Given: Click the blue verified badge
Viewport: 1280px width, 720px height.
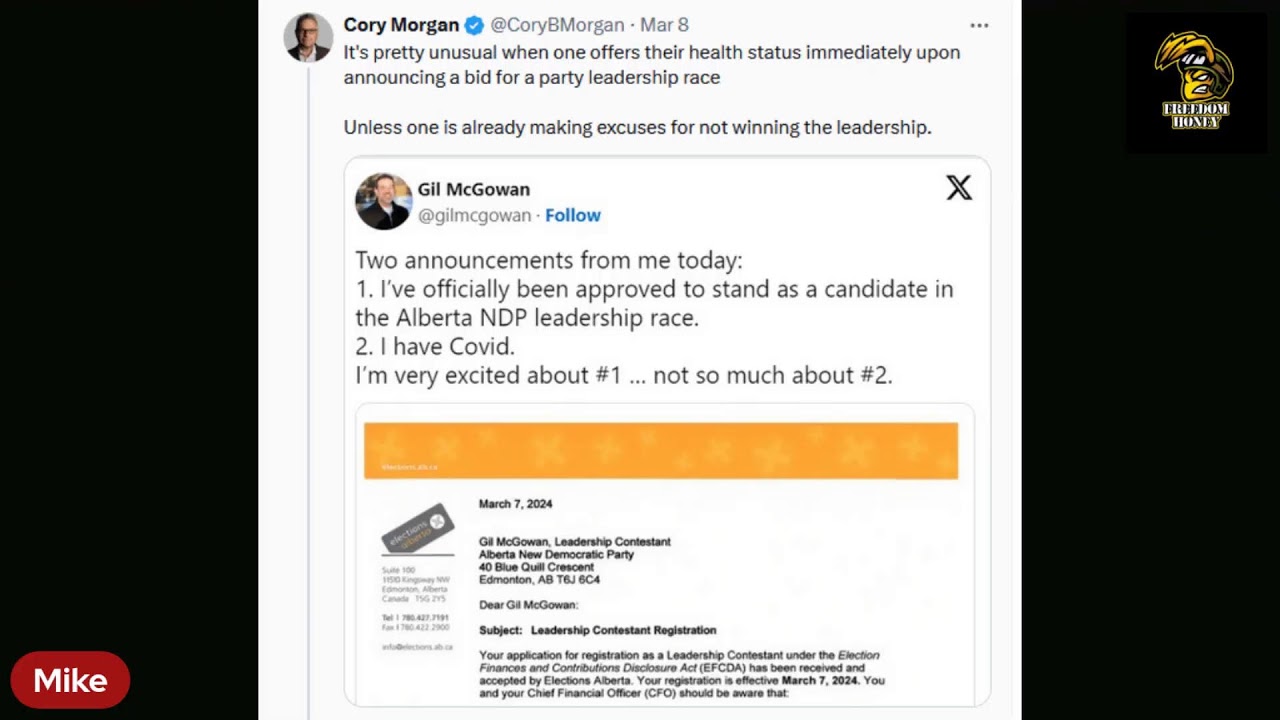Looking at the screenshot, I should click(x=474, y=25).
